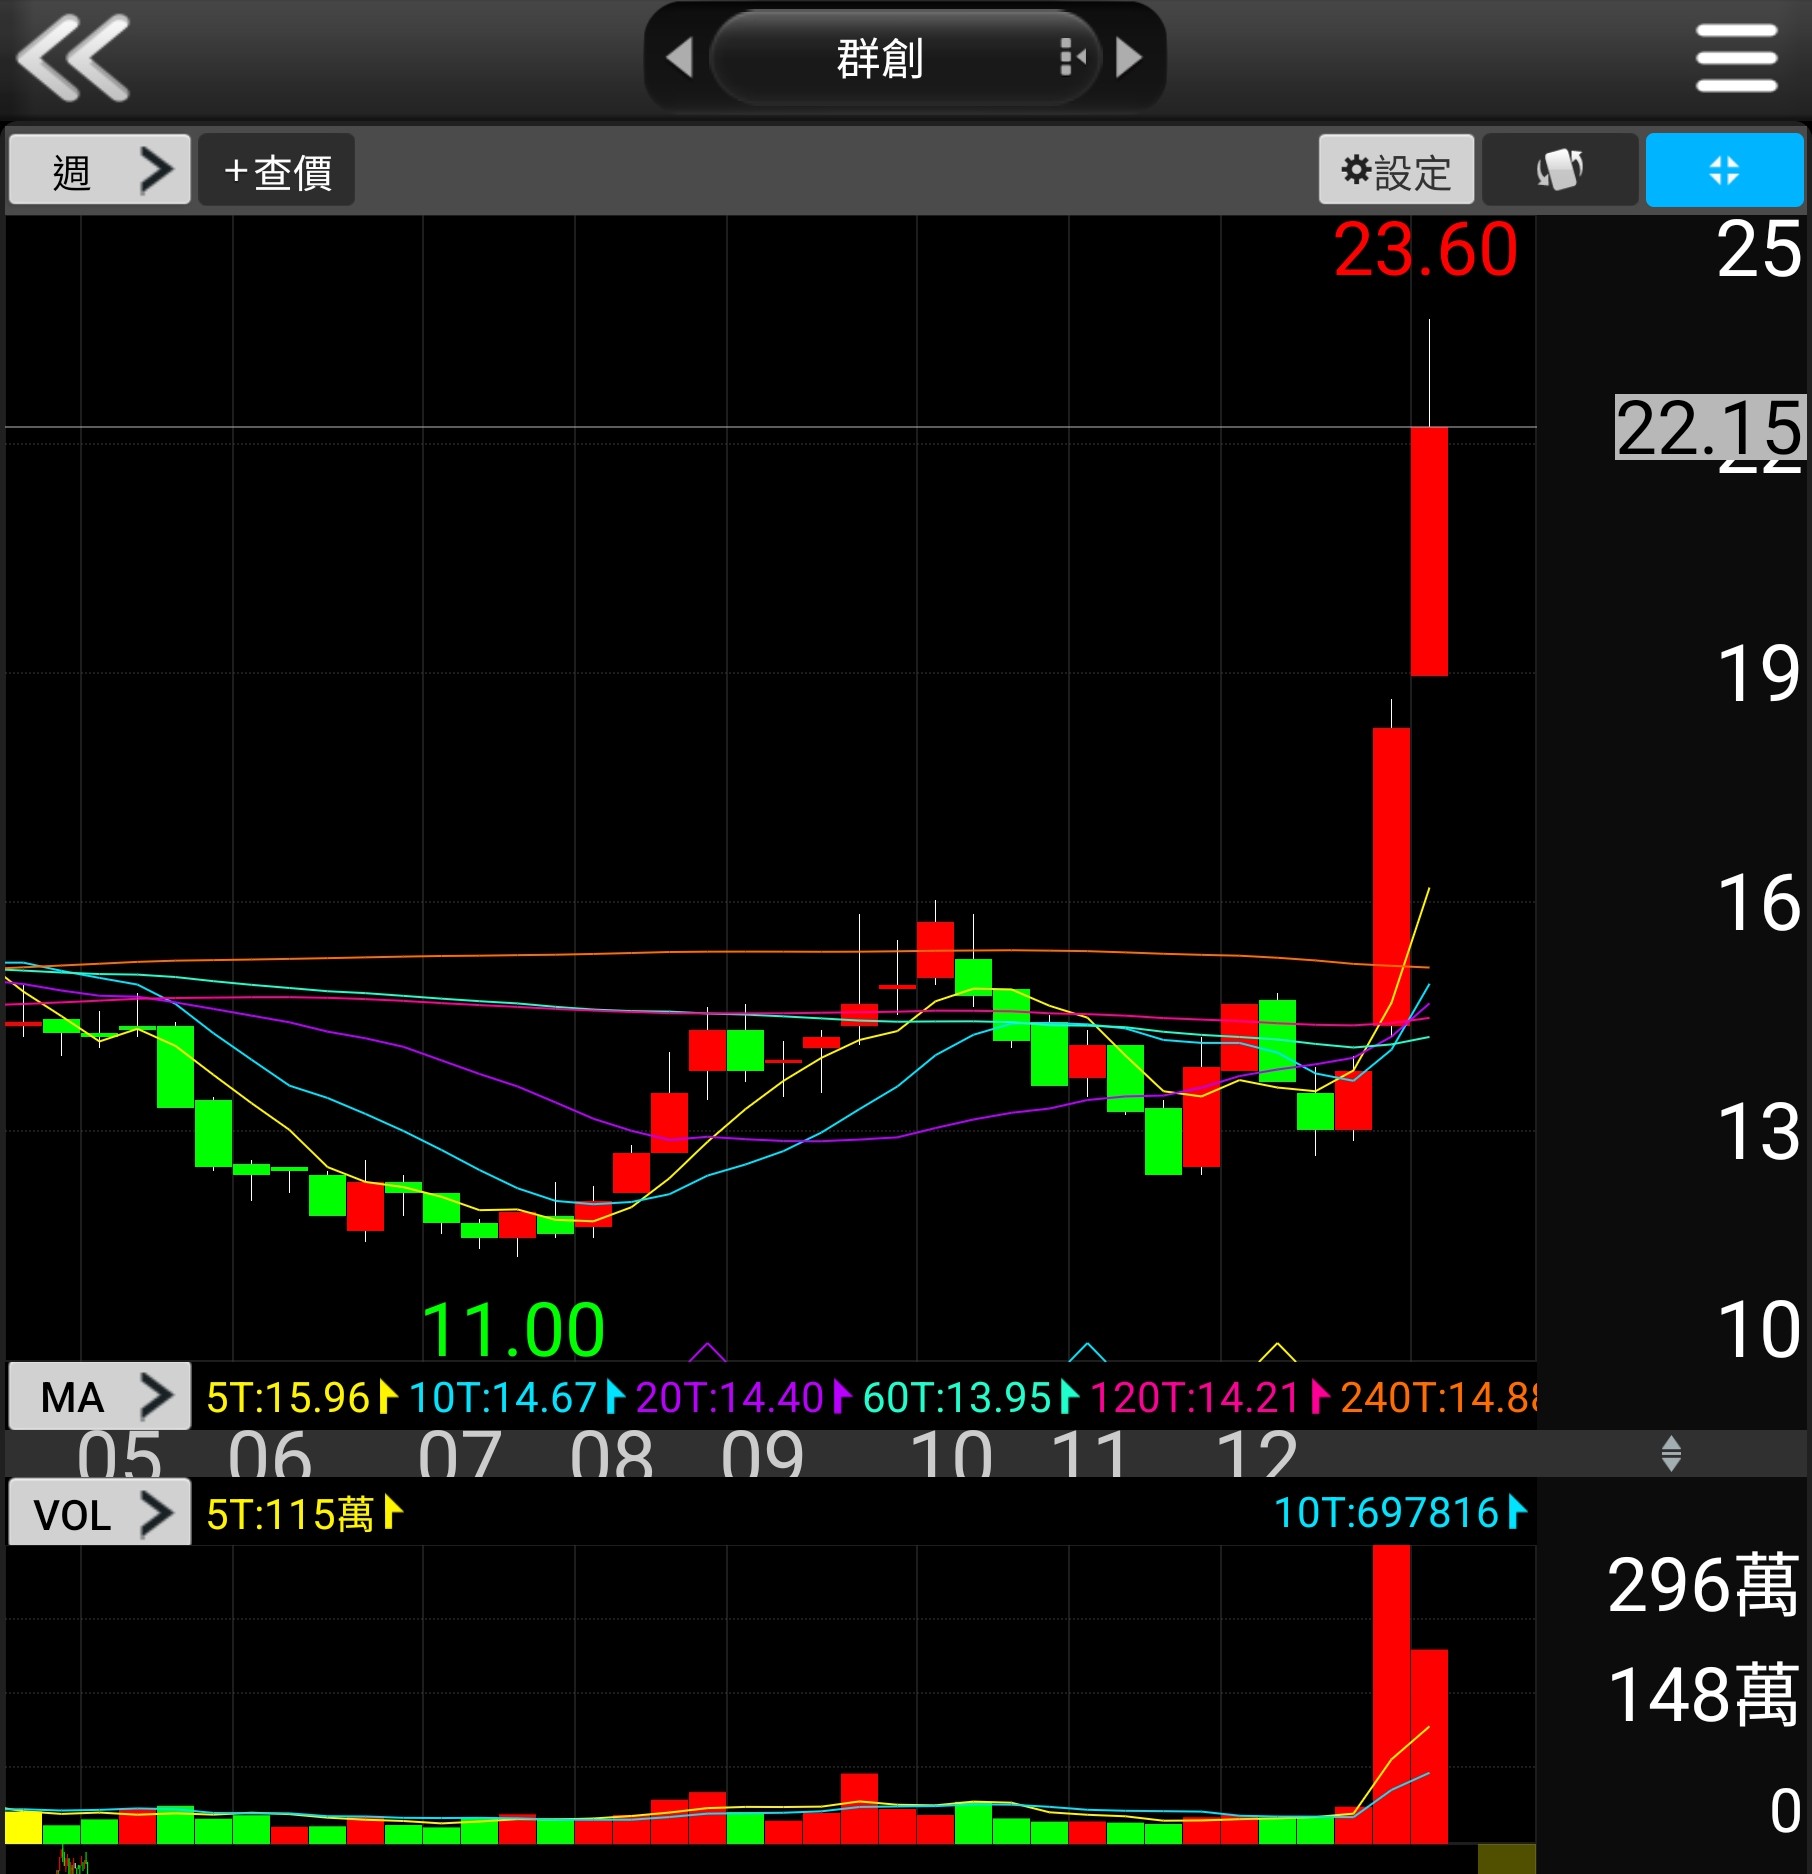Open the 群創 stock selector
This screenshot has width=1812, height=1874.
pos(904,57)
